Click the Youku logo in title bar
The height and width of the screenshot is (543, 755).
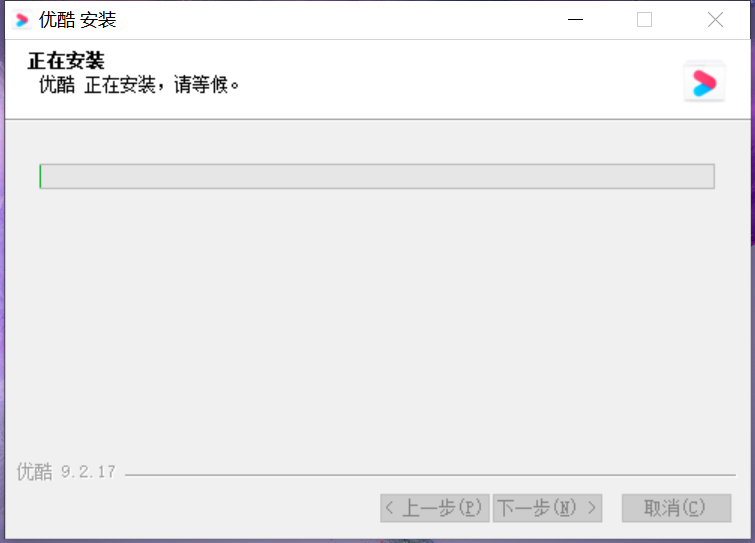[x=22, y=20]
